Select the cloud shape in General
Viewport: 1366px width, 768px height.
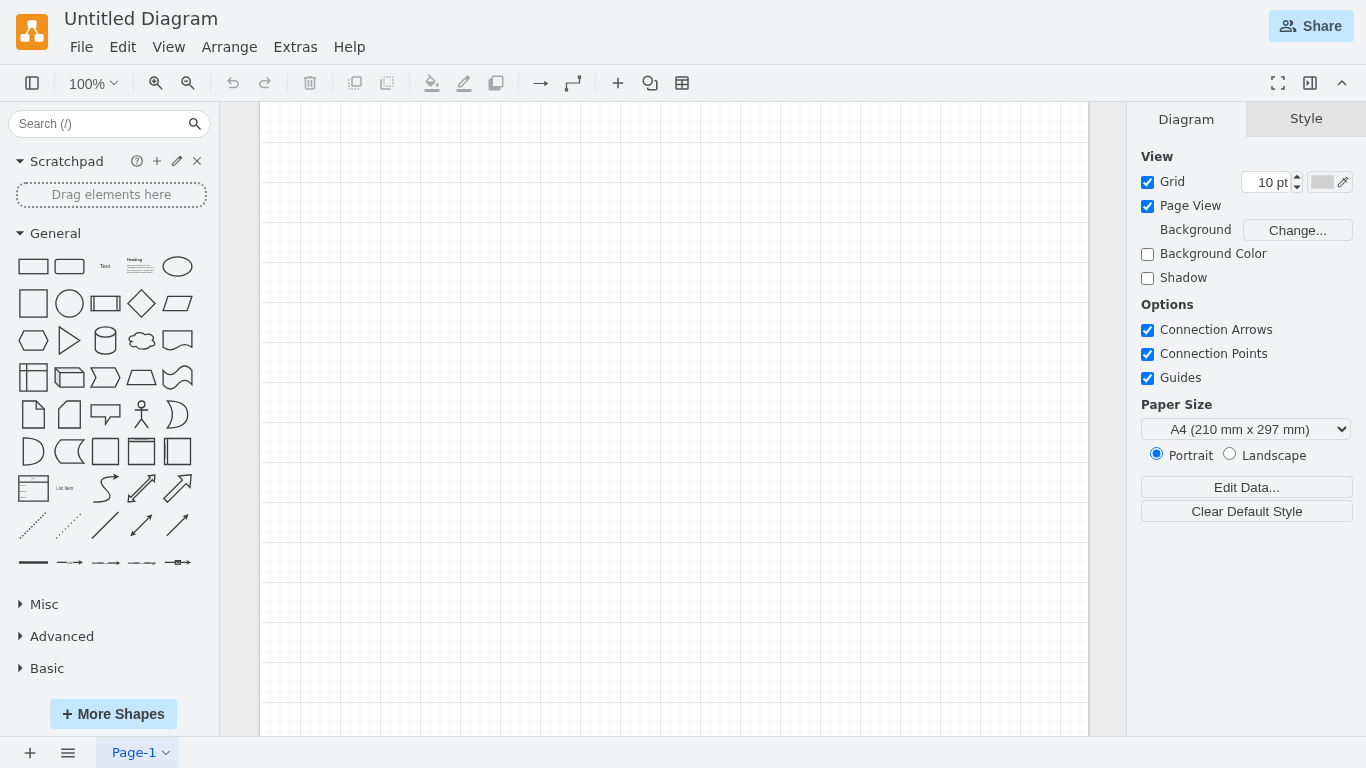[141, 340]
